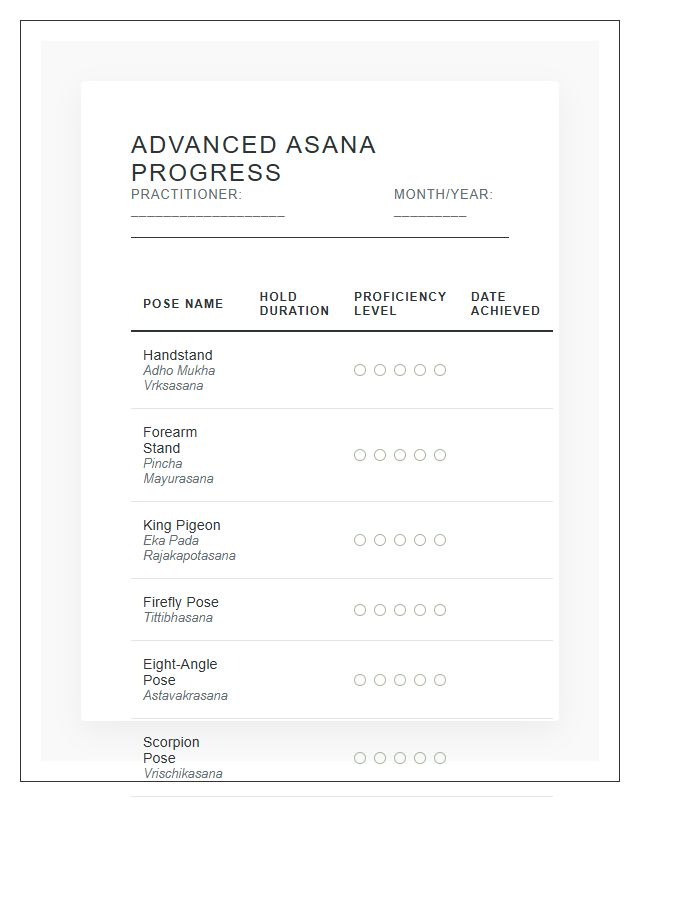This screenshot has width=700, height=900.
Task: Select third proficiency circle for Scorpion Pose
Action: pos(400,758)
